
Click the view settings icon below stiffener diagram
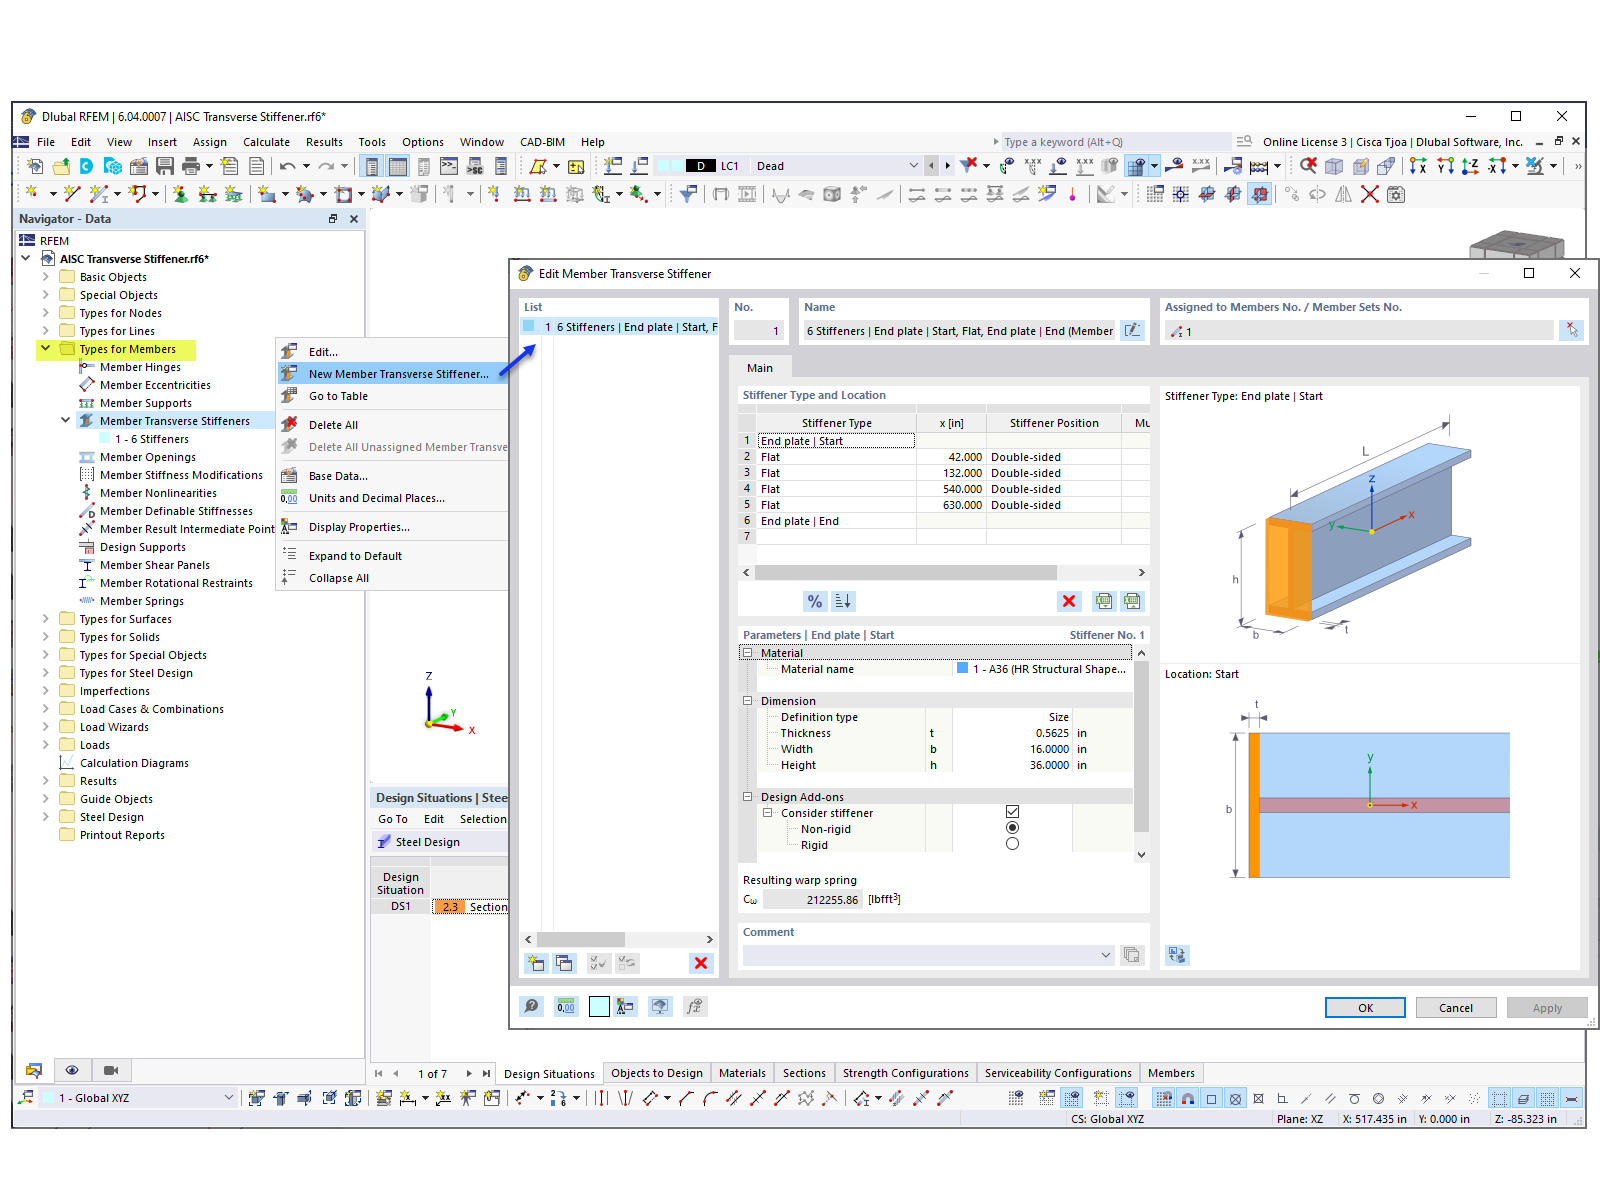click(x=1177, y=955)
